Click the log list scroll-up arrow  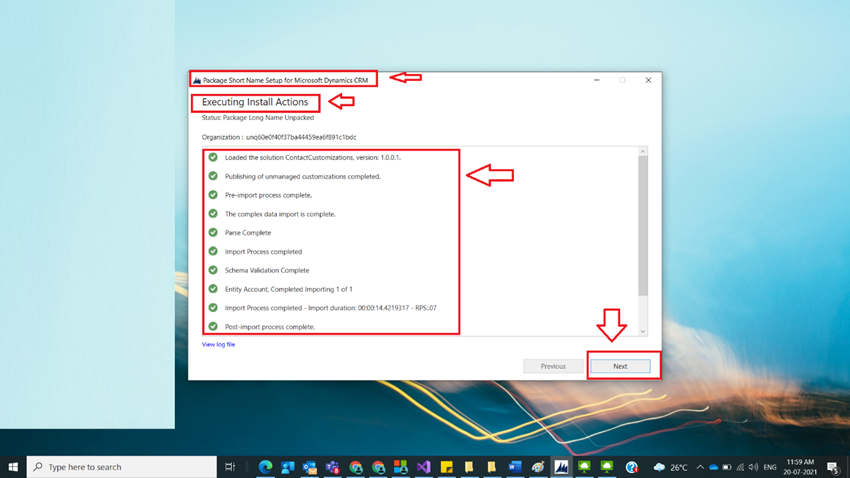pyautogui.click(x=643, y=152)
